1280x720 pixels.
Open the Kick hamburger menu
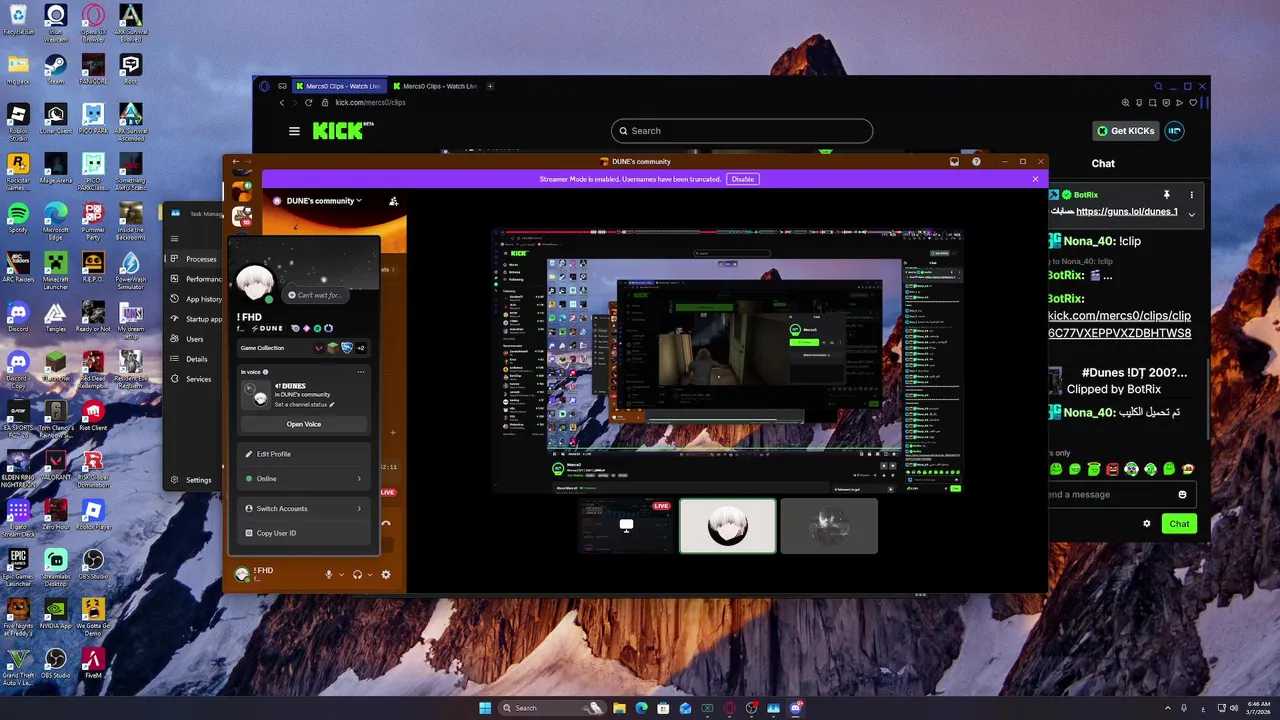tap(294, 131)
